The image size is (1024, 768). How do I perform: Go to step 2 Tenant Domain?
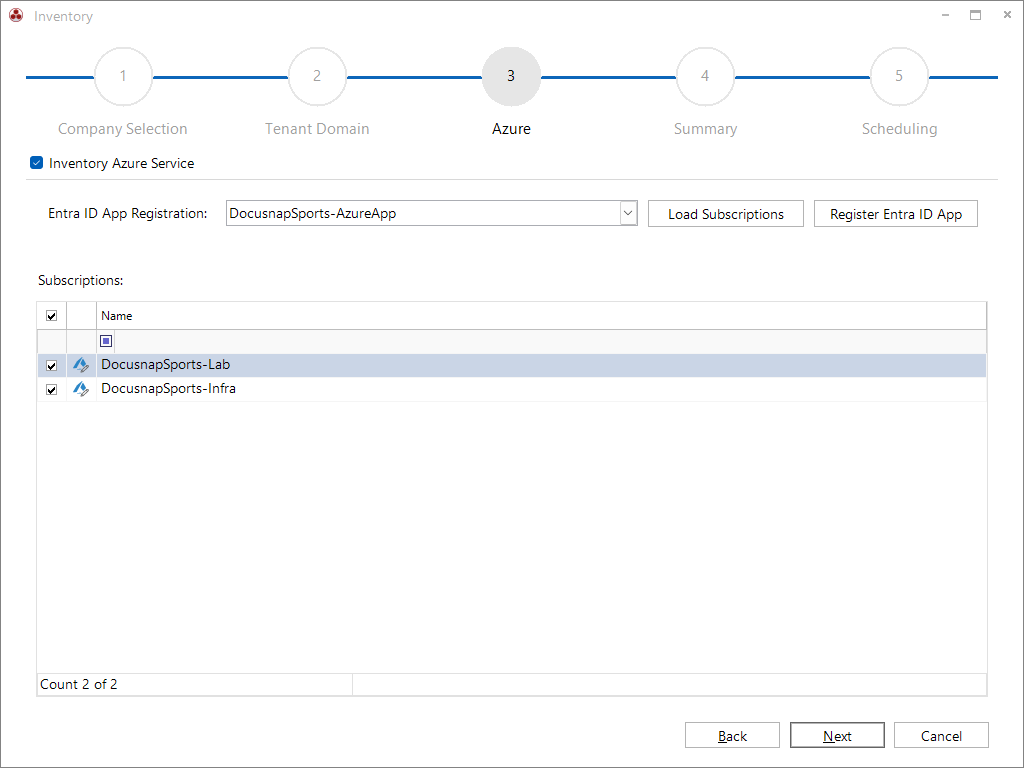[317, 76]
